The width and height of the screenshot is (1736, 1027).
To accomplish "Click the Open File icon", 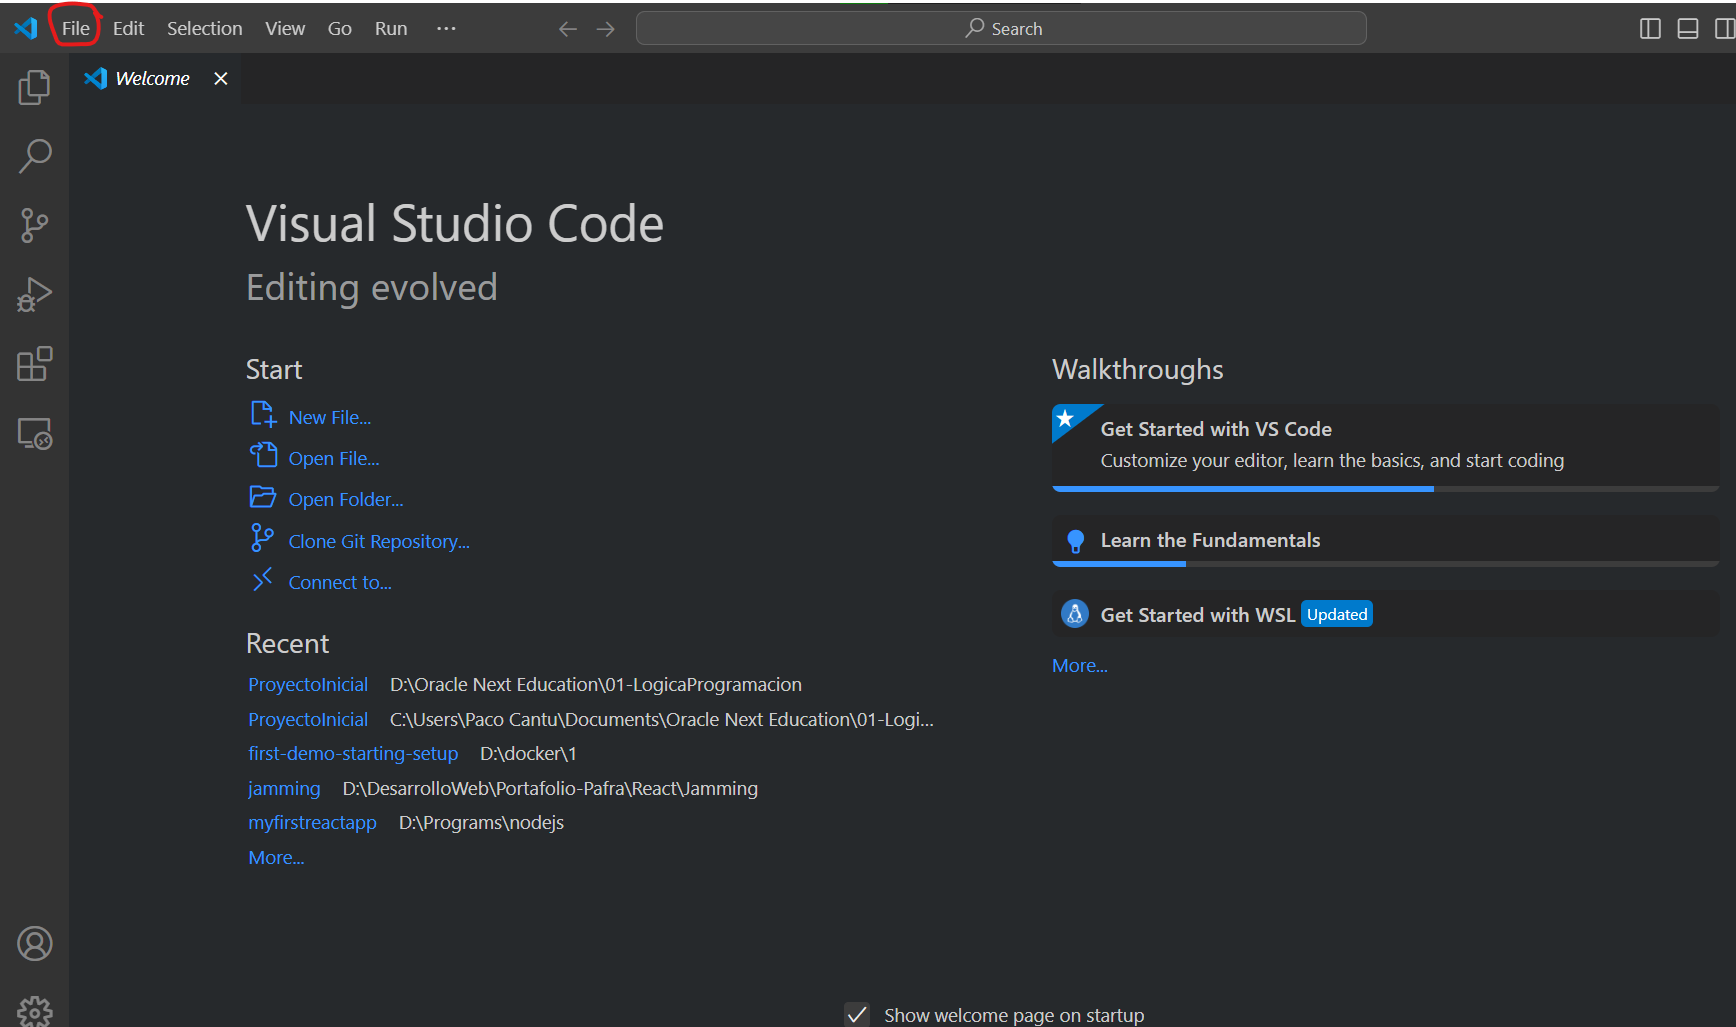I will click(x=263, y=455).
